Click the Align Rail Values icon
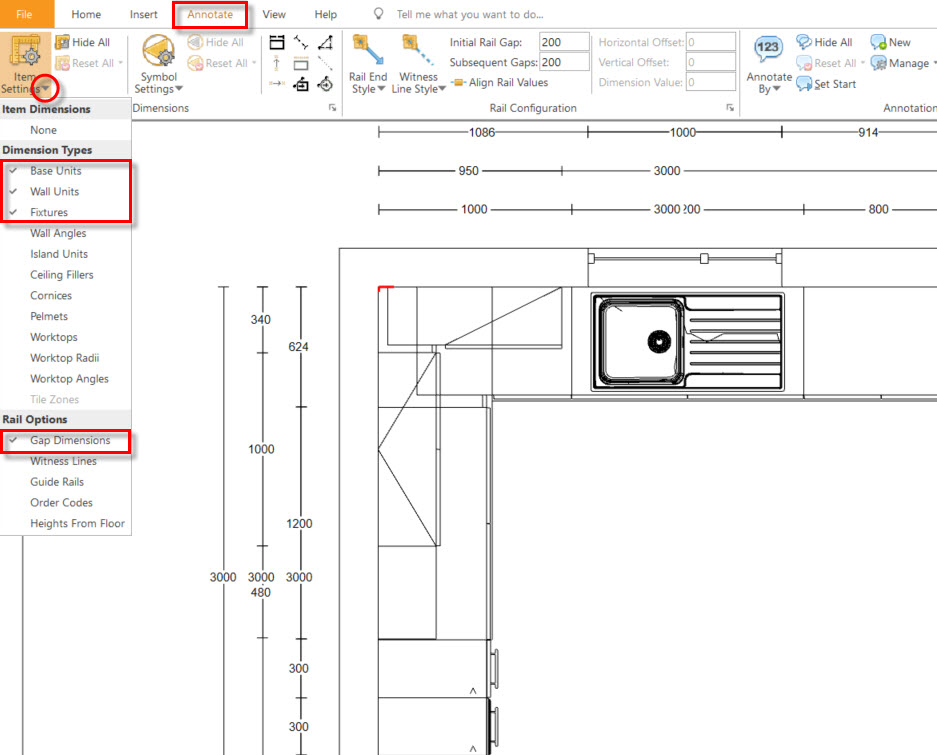937x755 pixels. pyautogui.click(x=458, y=82)
